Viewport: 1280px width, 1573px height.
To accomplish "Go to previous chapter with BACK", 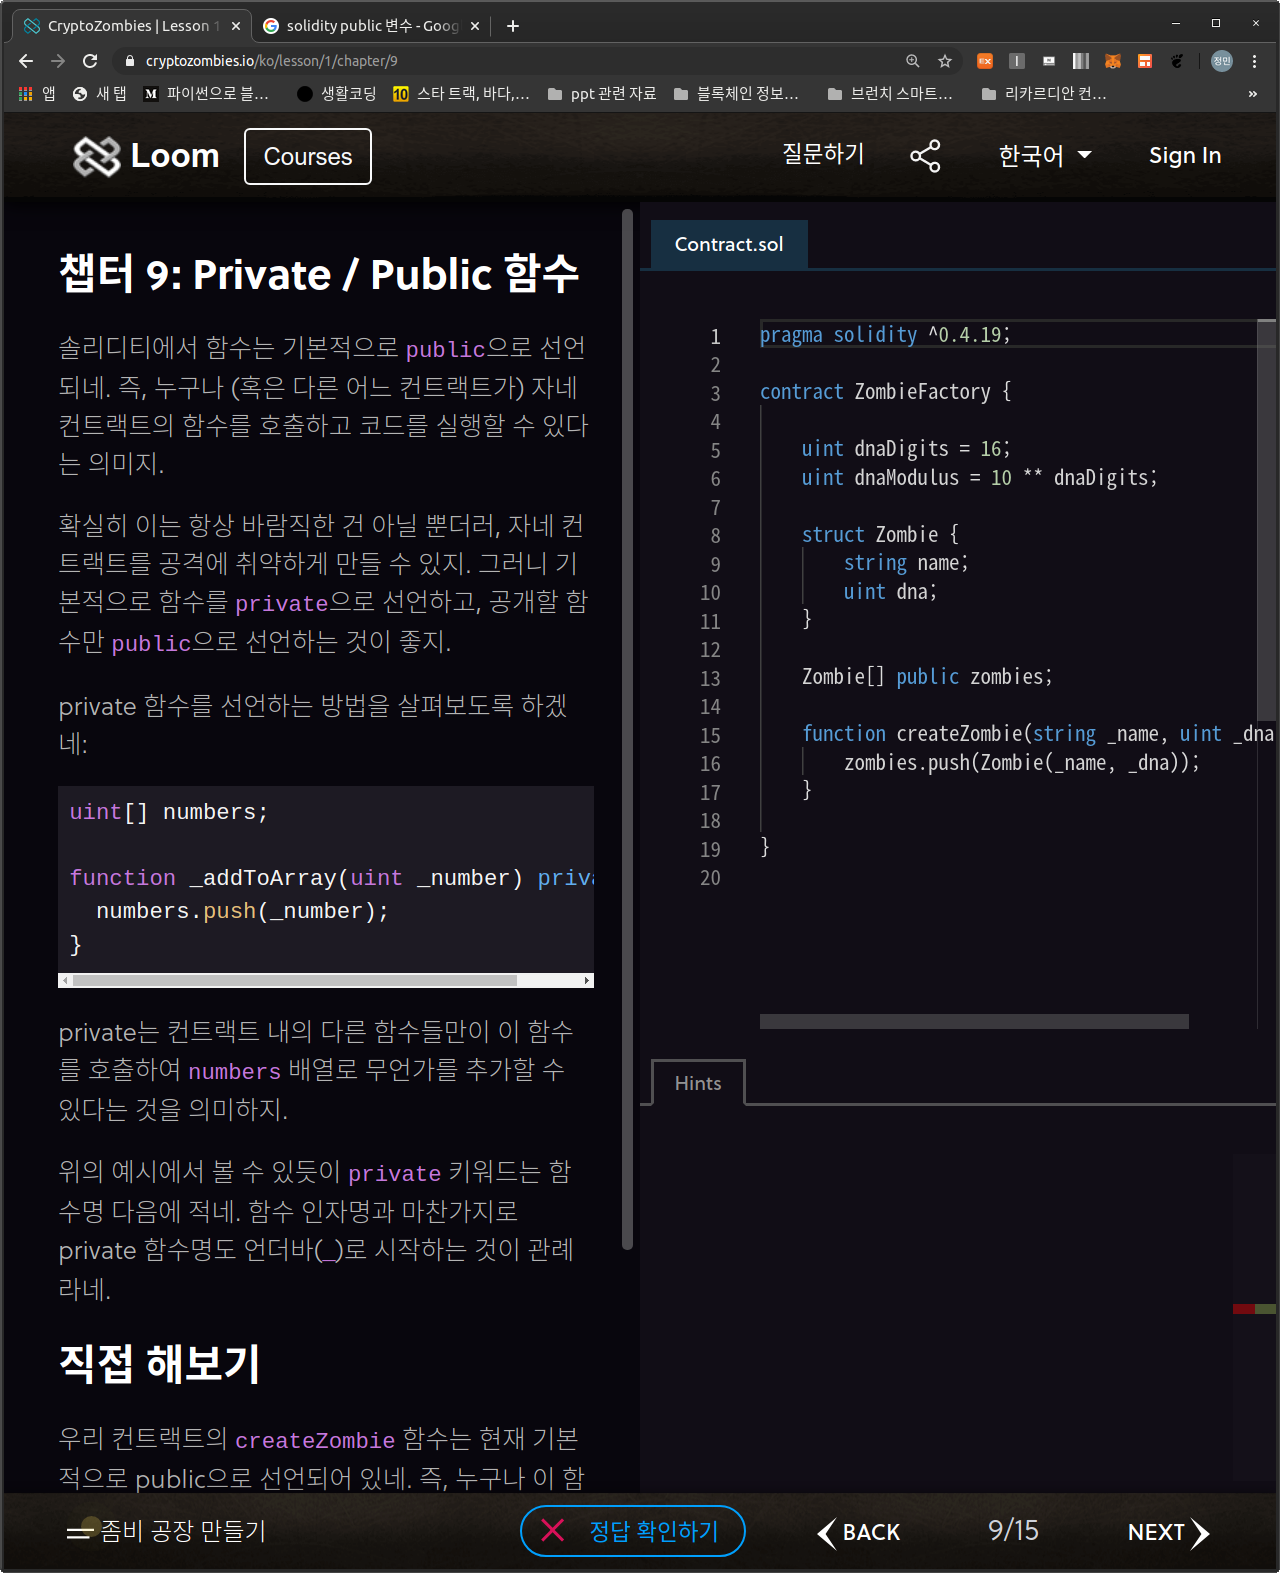I will (859, 1532).
